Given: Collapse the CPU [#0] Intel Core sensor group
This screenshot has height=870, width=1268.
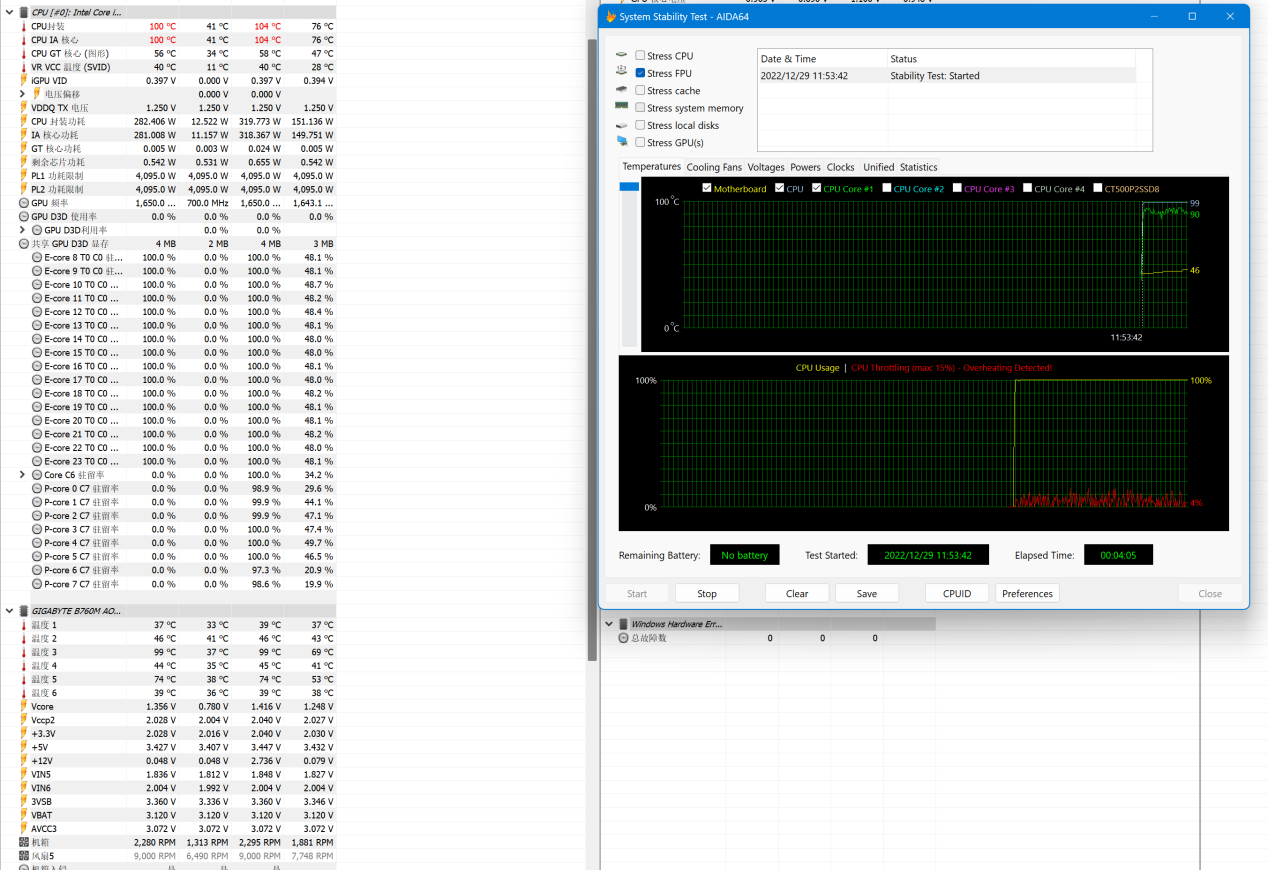Looking at the screenshot, I should coord(10,12).
